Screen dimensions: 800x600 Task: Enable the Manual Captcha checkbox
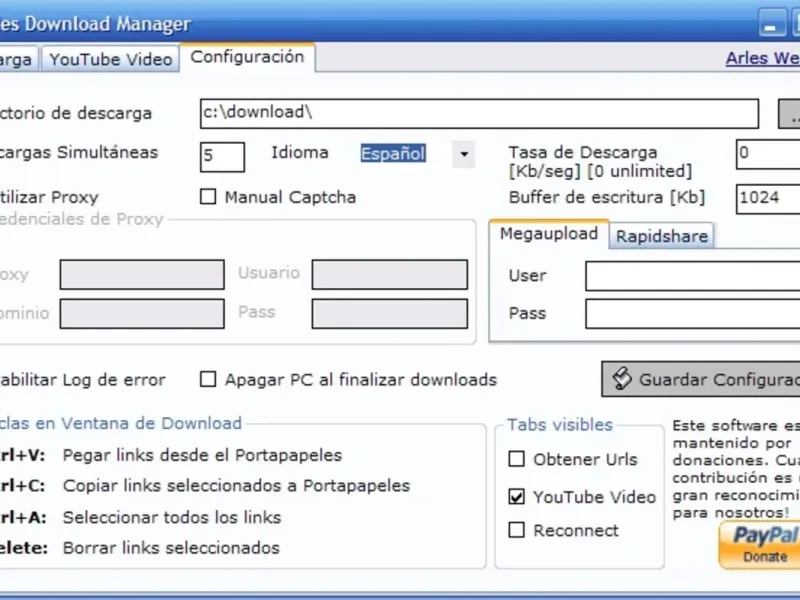click(208, 197)
